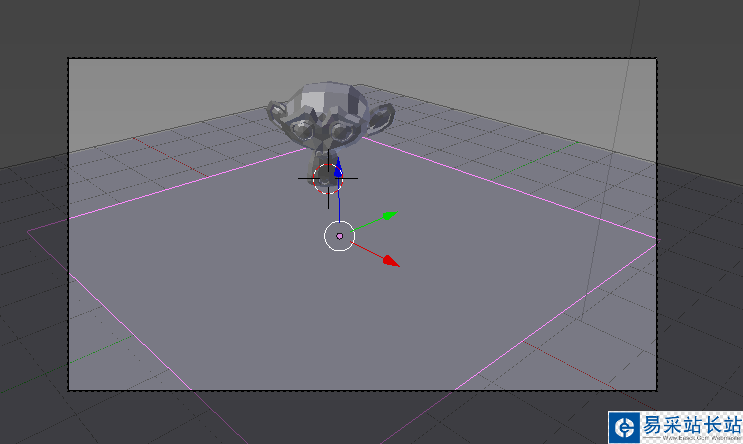Click the green Y-axis manipulator arrow

pyautogui.click(x=390, y=216)
